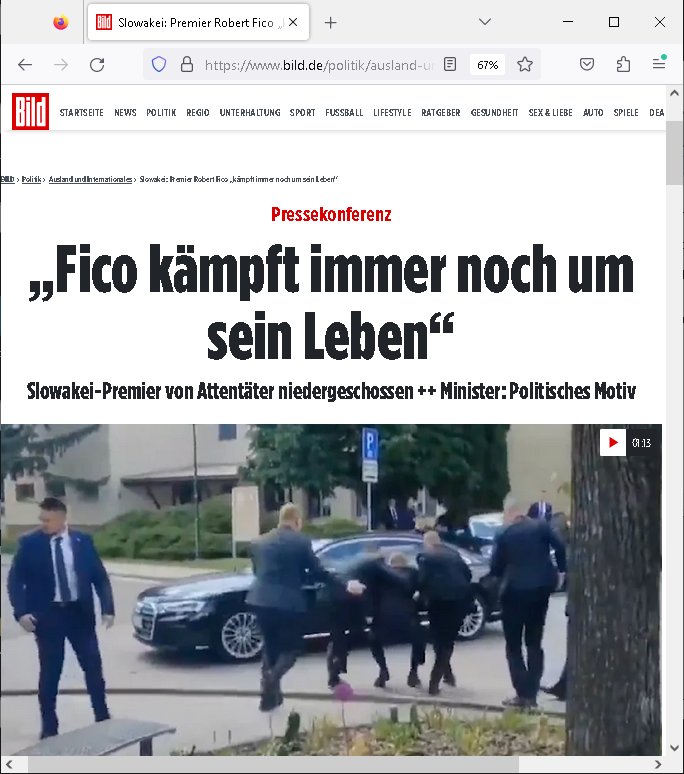Close the Slowakei Premier Robert Fico tab
Screen dimensions: 684x774
[293, 22]
